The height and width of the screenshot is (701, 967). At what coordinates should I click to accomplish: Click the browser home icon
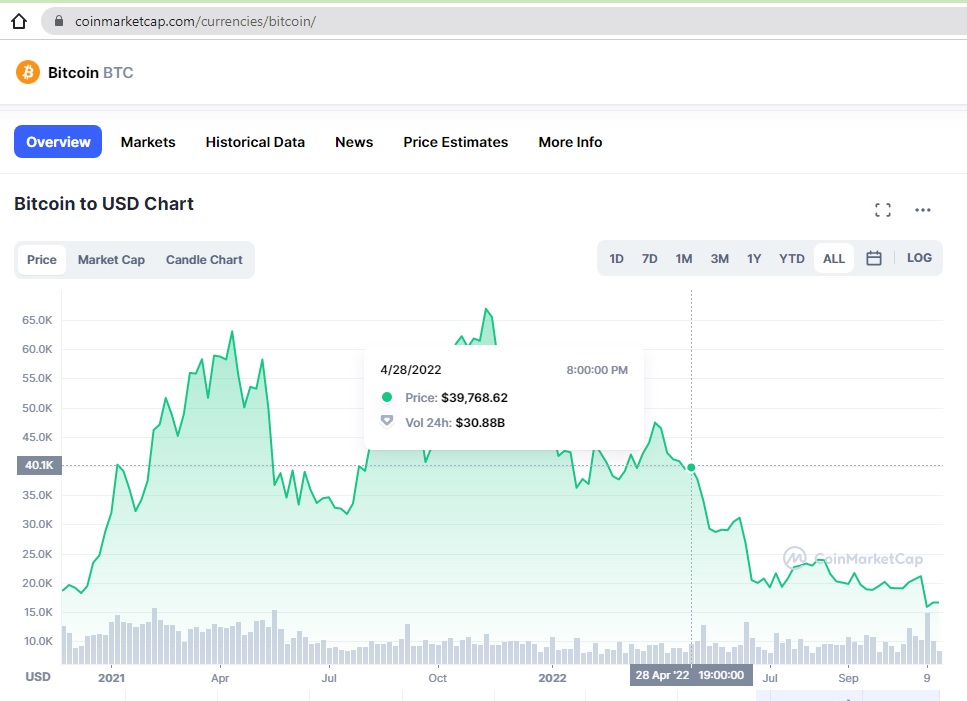[19, 22]
